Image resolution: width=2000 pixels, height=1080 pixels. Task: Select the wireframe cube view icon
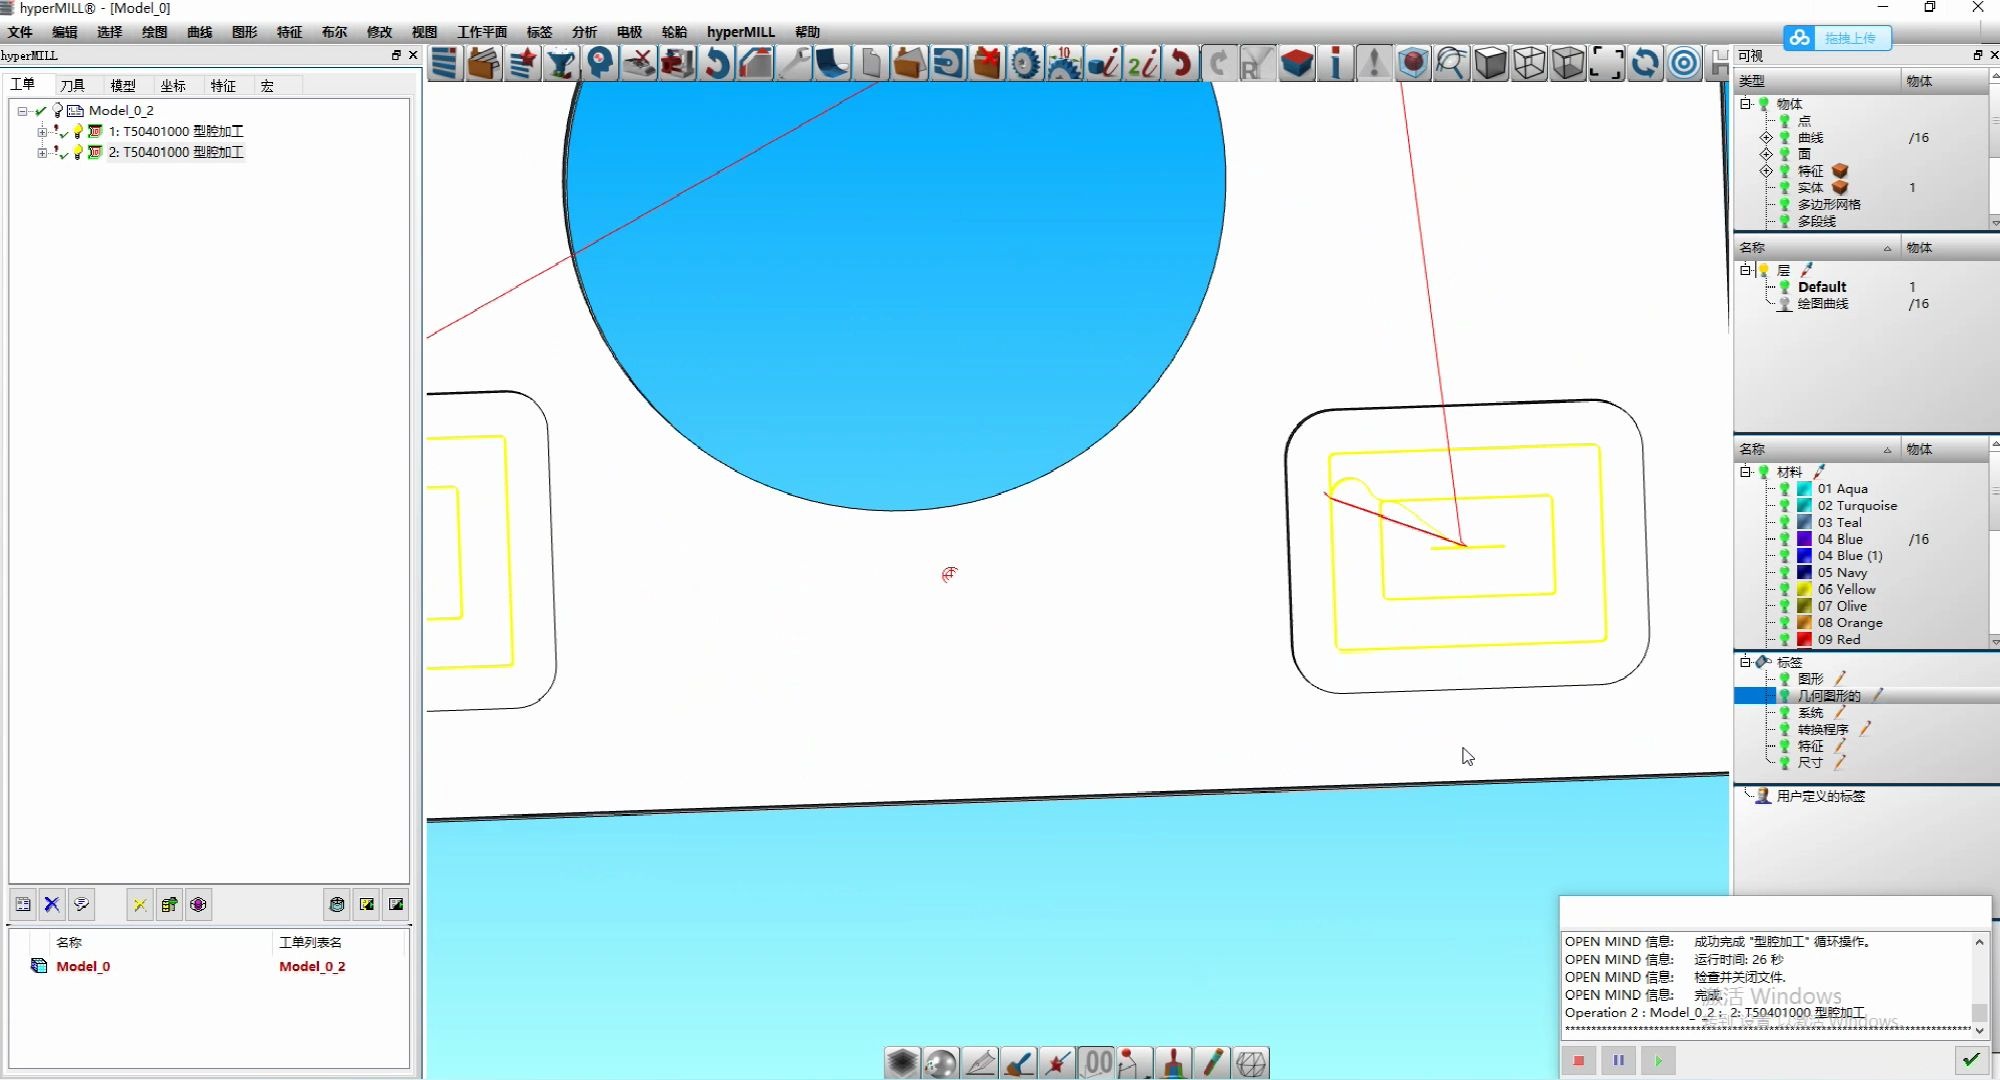[x=1529, y=64]
